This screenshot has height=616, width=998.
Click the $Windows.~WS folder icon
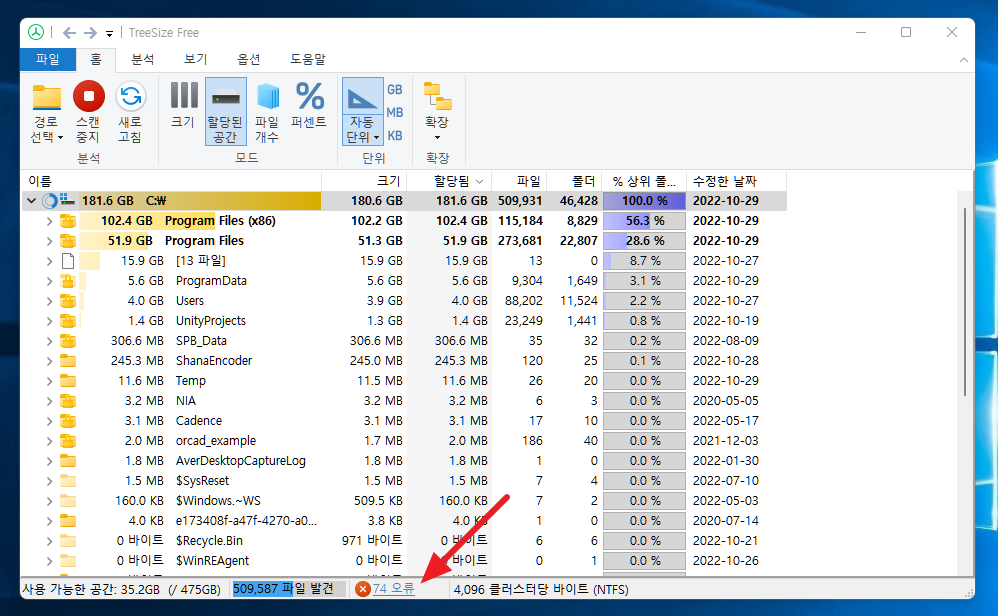point(68,501)
